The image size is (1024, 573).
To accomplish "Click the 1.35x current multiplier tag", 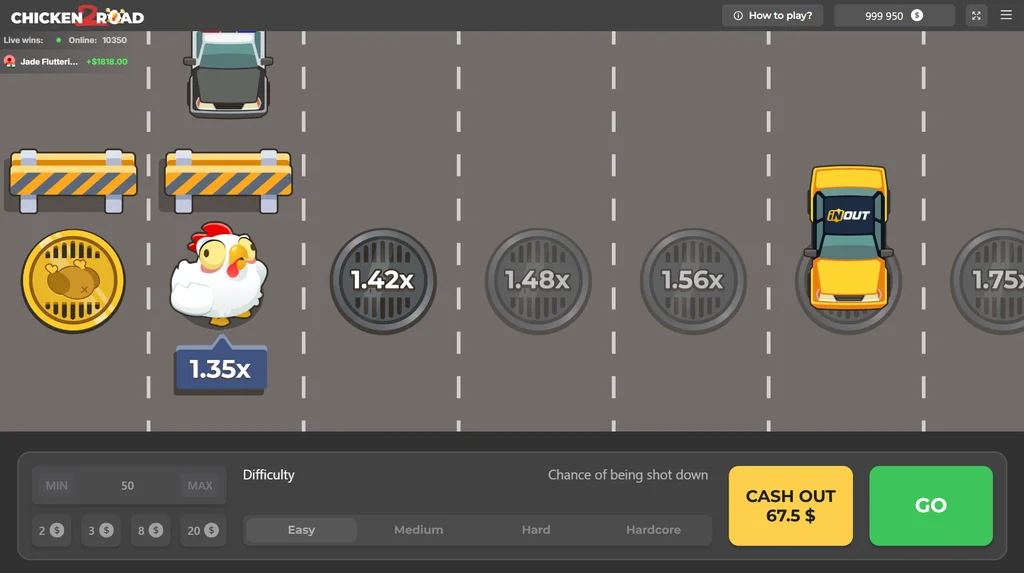I will [x=221, y=365].
